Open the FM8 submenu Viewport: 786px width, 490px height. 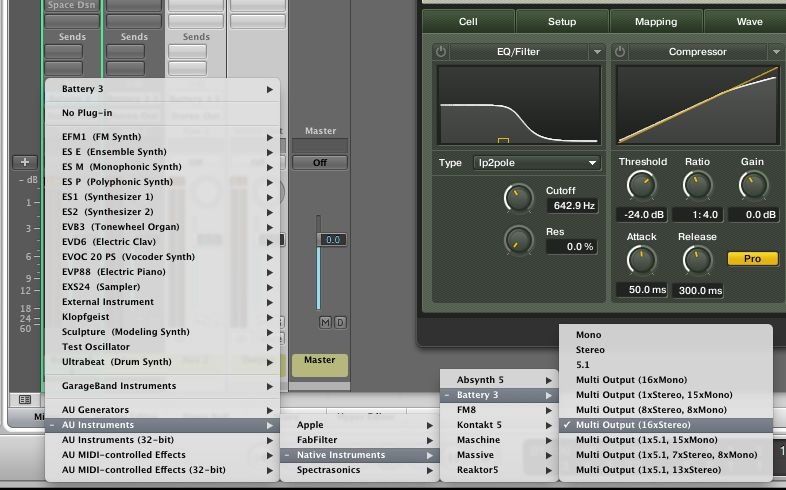pos(499,410)
